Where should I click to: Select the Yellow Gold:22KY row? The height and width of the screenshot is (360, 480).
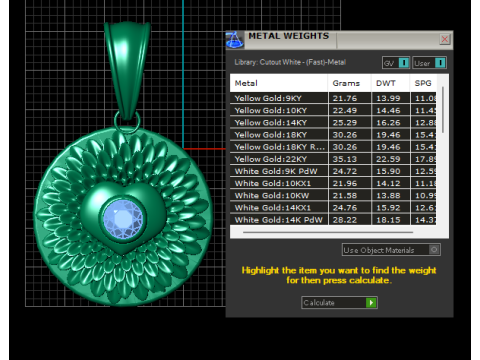333,159
